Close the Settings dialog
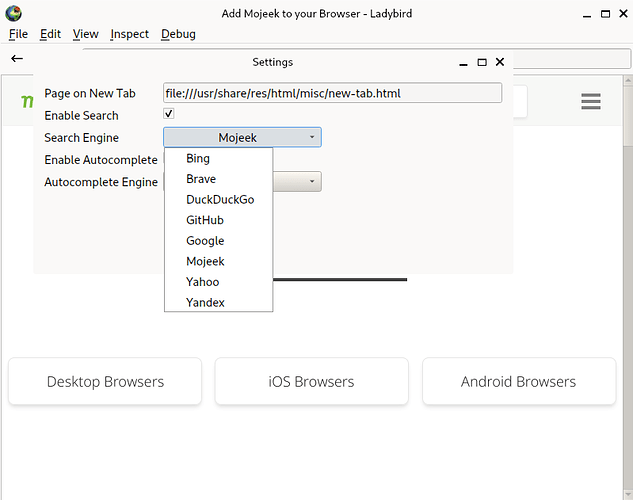 [500, 62]
